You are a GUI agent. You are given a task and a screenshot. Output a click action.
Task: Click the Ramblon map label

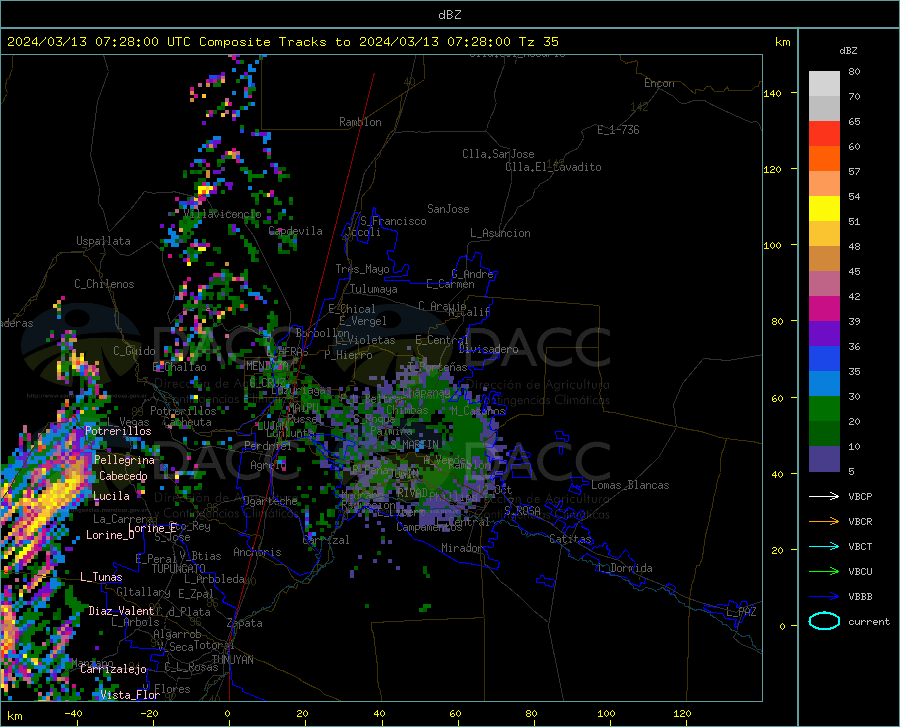point(360,122)
